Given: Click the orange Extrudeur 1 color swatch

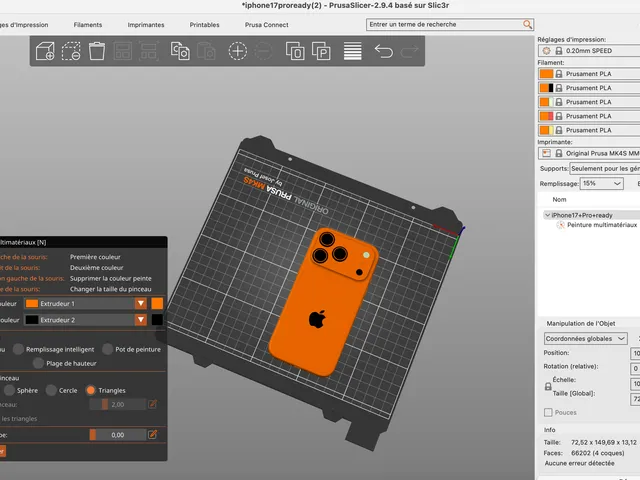Looking at the screenshot, I should (157, 303).
